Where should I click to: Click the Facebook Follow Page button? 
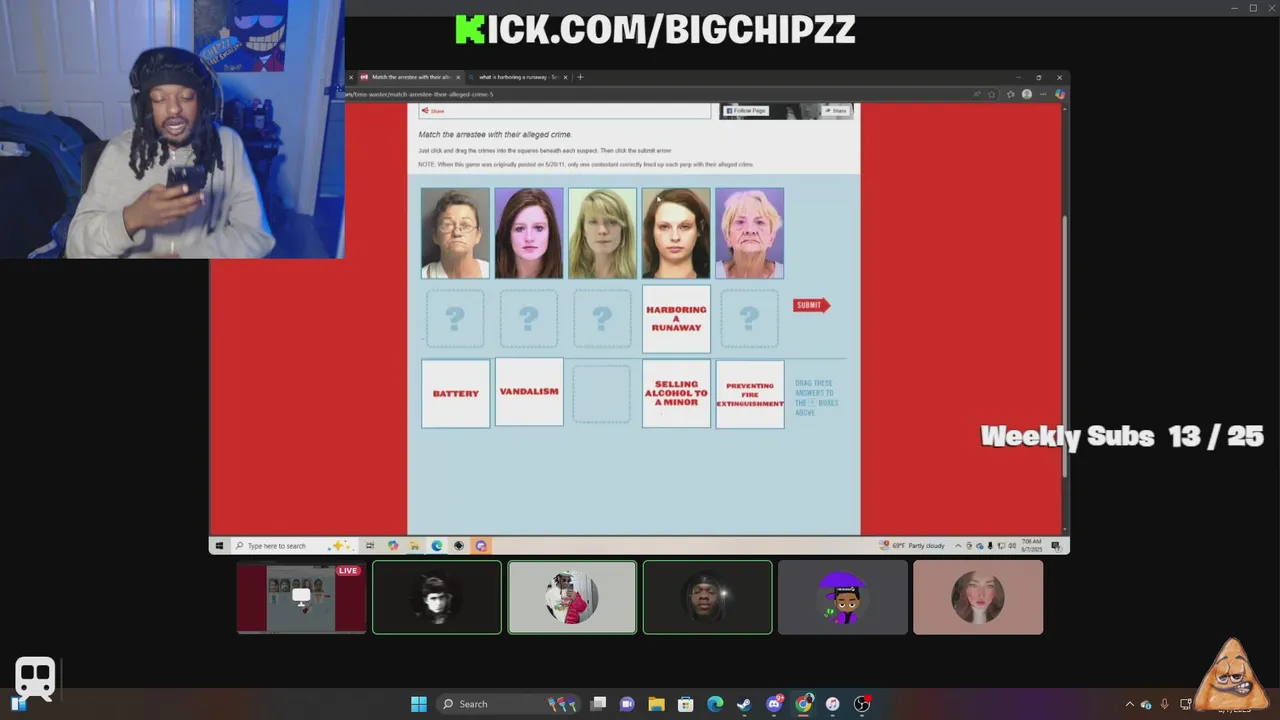[745, 111]
